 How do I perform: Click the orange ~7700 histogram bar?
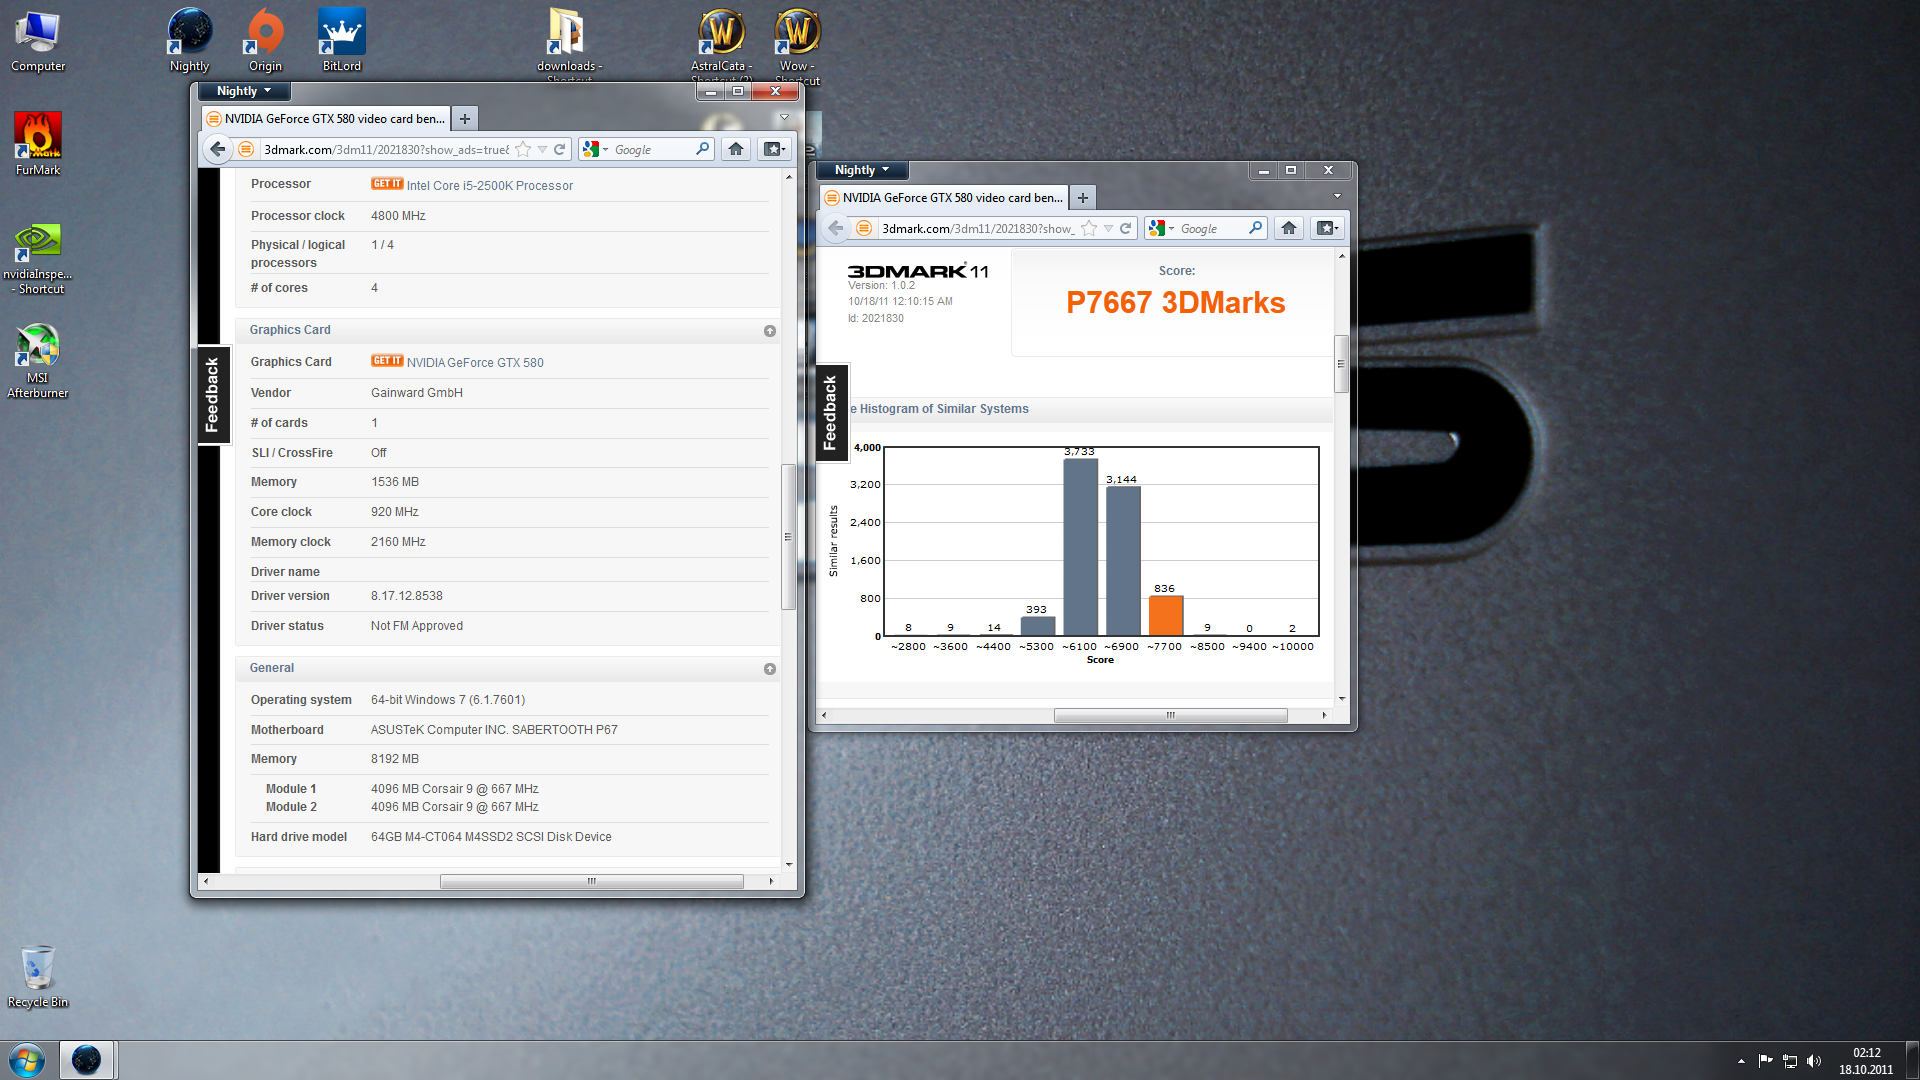[1165, 616]
